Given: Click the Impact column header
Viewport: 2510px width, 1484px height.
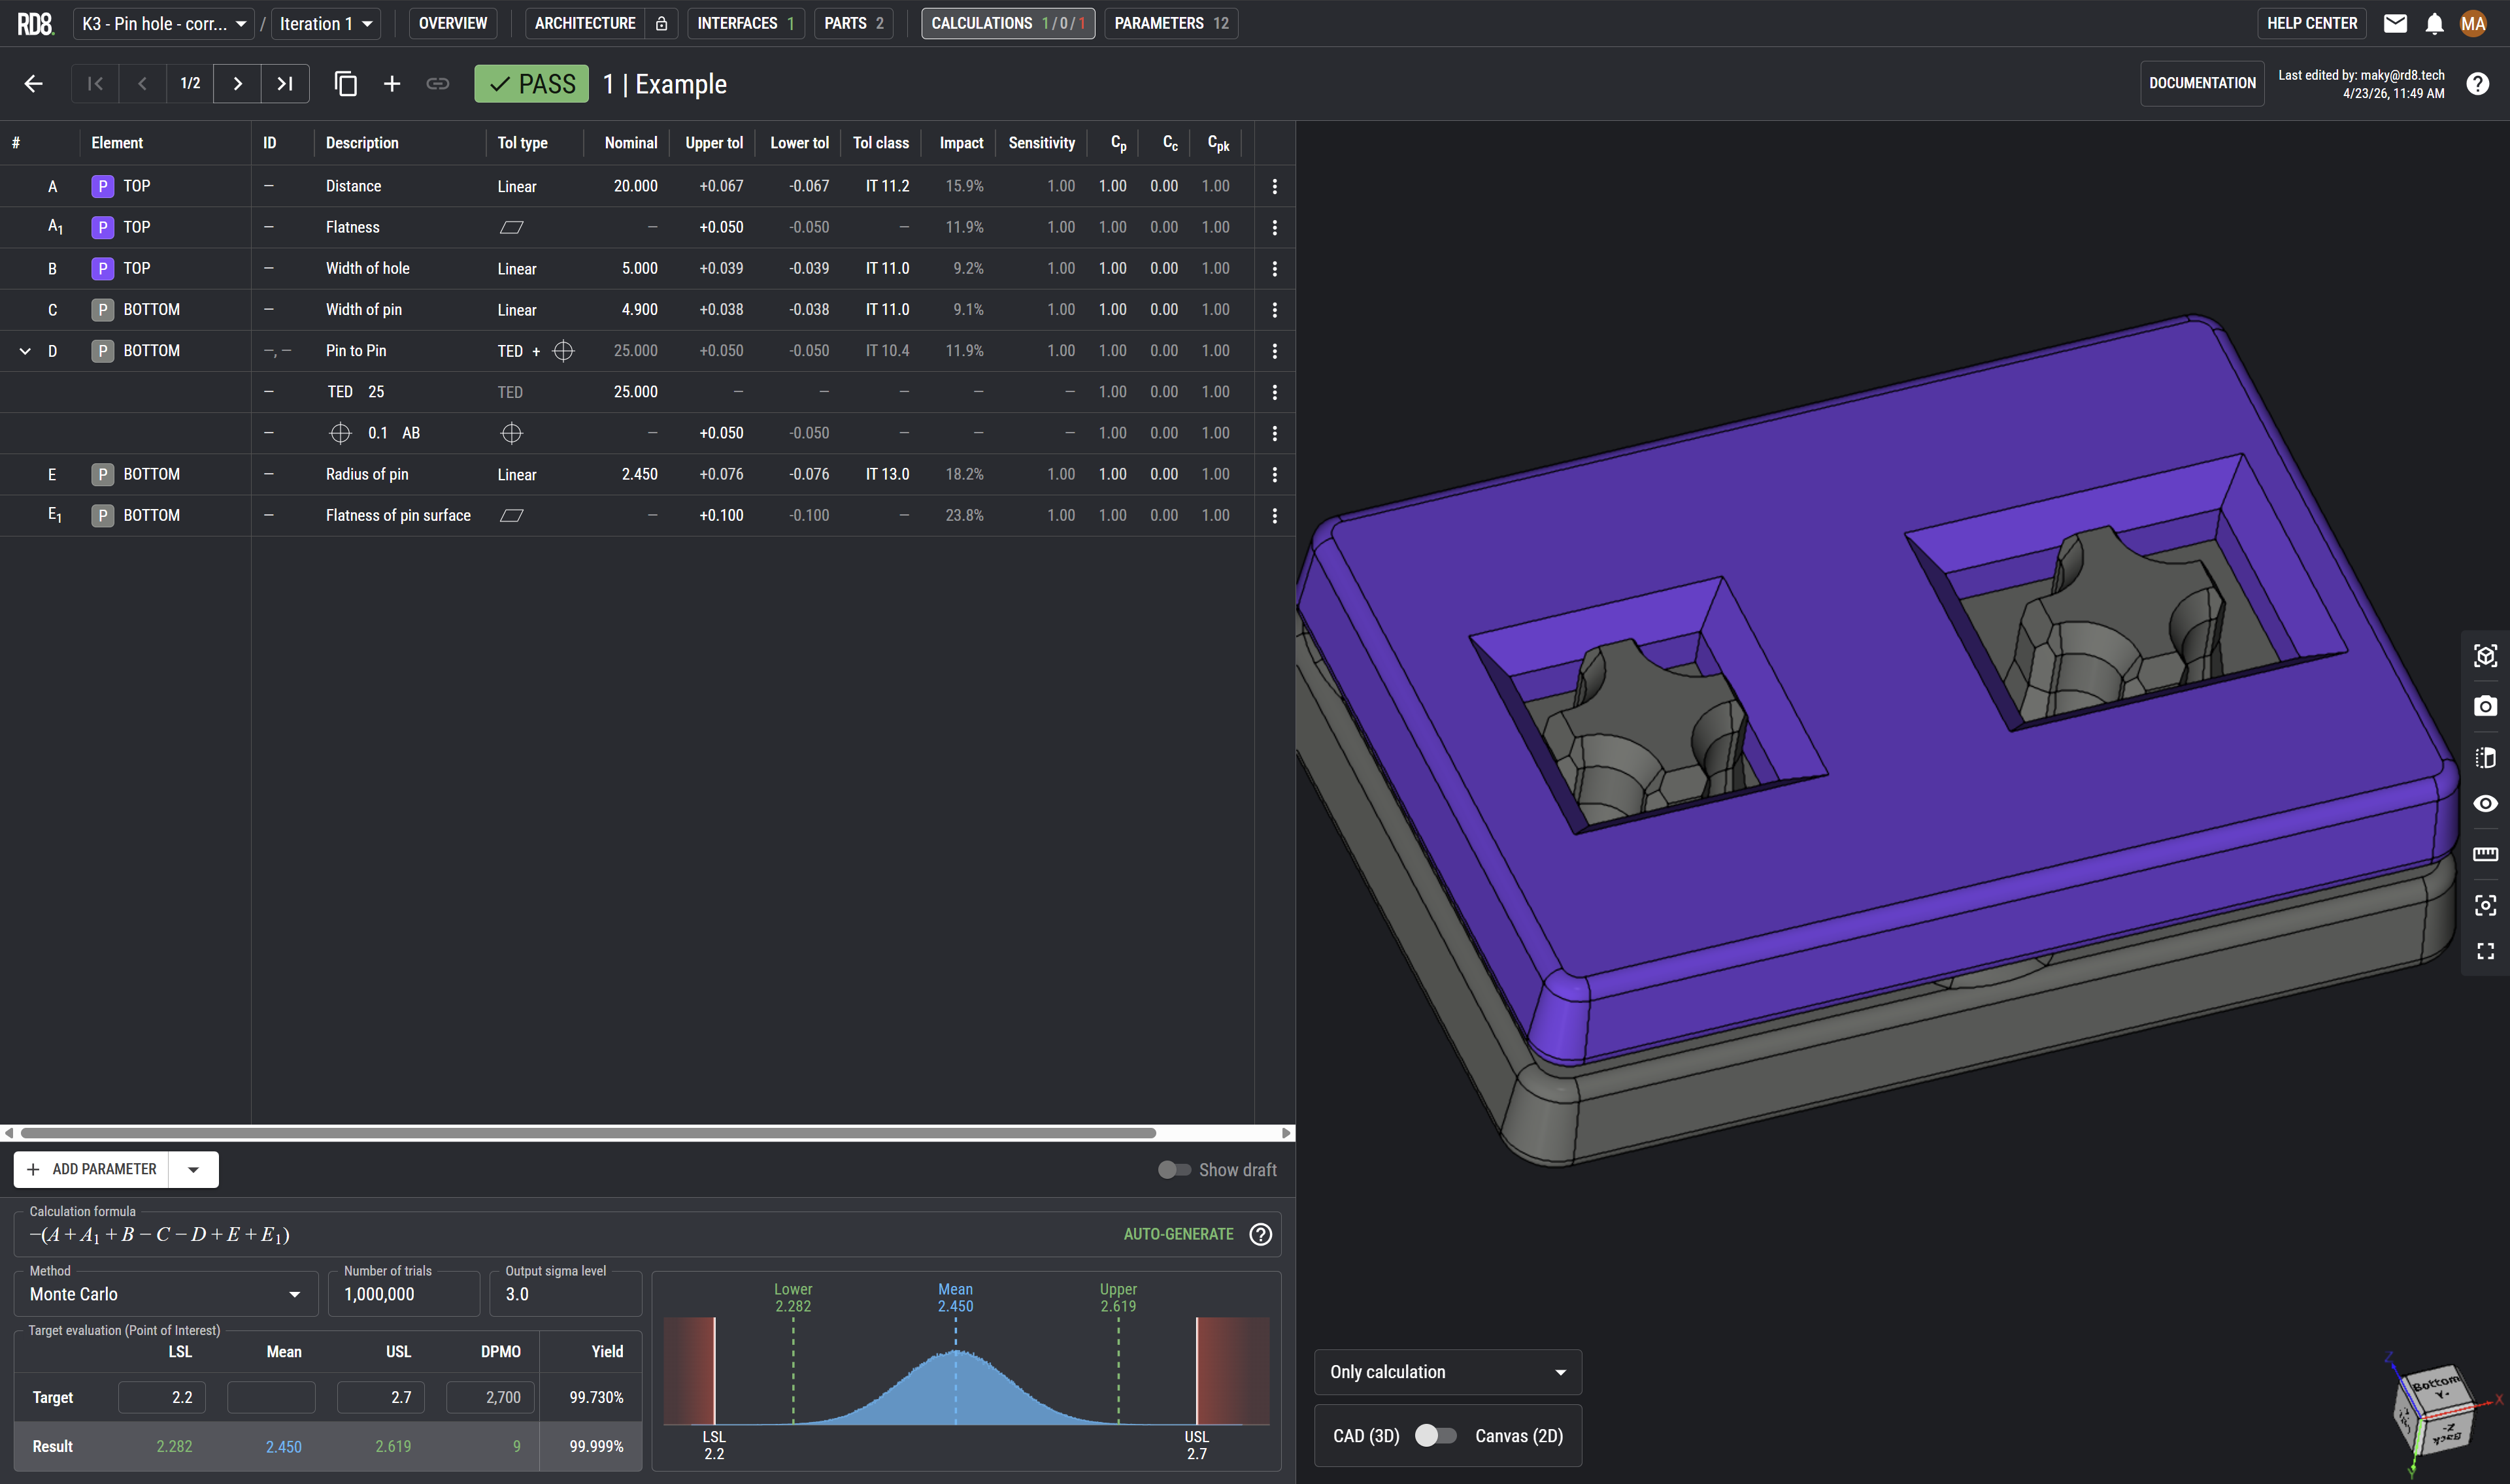Looking at the screenshot, I should [x=961, y=143].
